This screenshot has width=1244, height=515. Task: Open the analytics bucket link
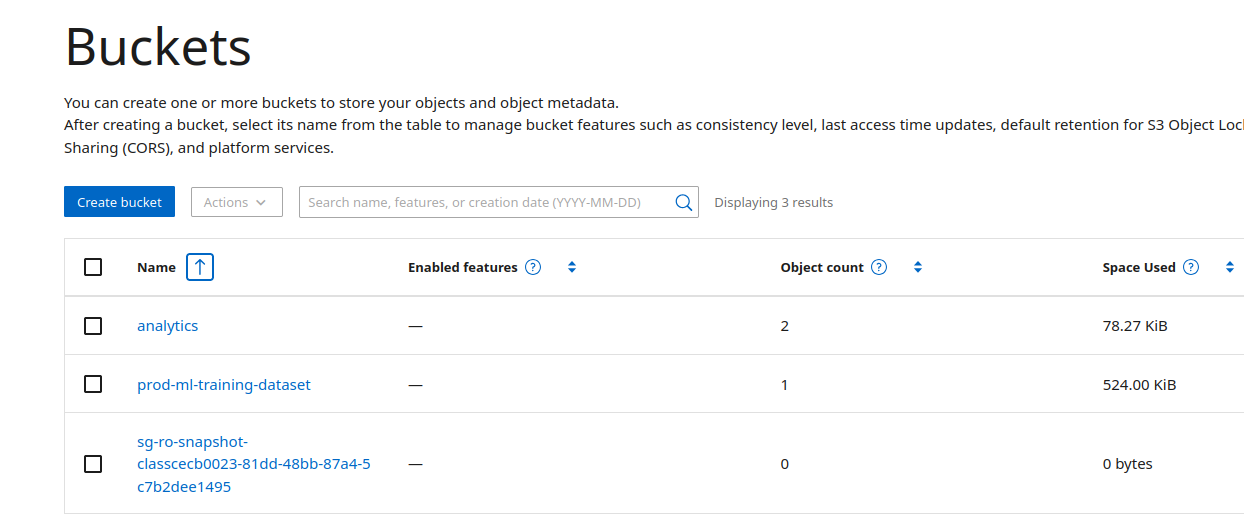[x=168, y=326]
